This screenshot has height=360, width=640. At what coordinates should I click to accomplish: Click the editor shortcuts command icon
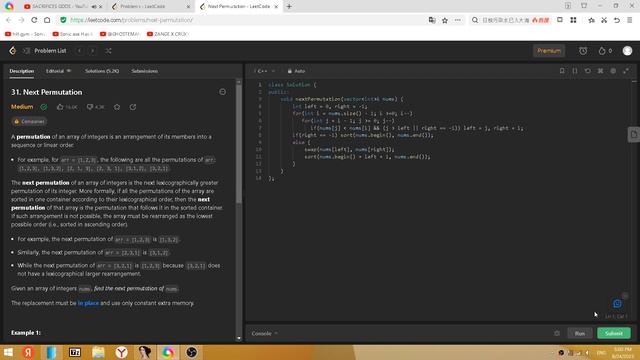600,71
